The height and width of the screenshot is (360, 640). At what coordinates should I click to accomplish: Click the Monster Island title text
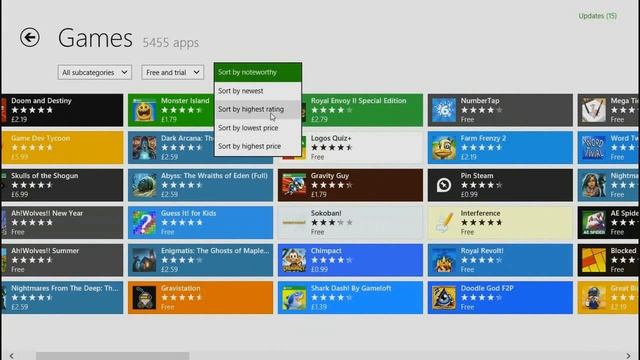pyautogui.click(x=185, y=100)
